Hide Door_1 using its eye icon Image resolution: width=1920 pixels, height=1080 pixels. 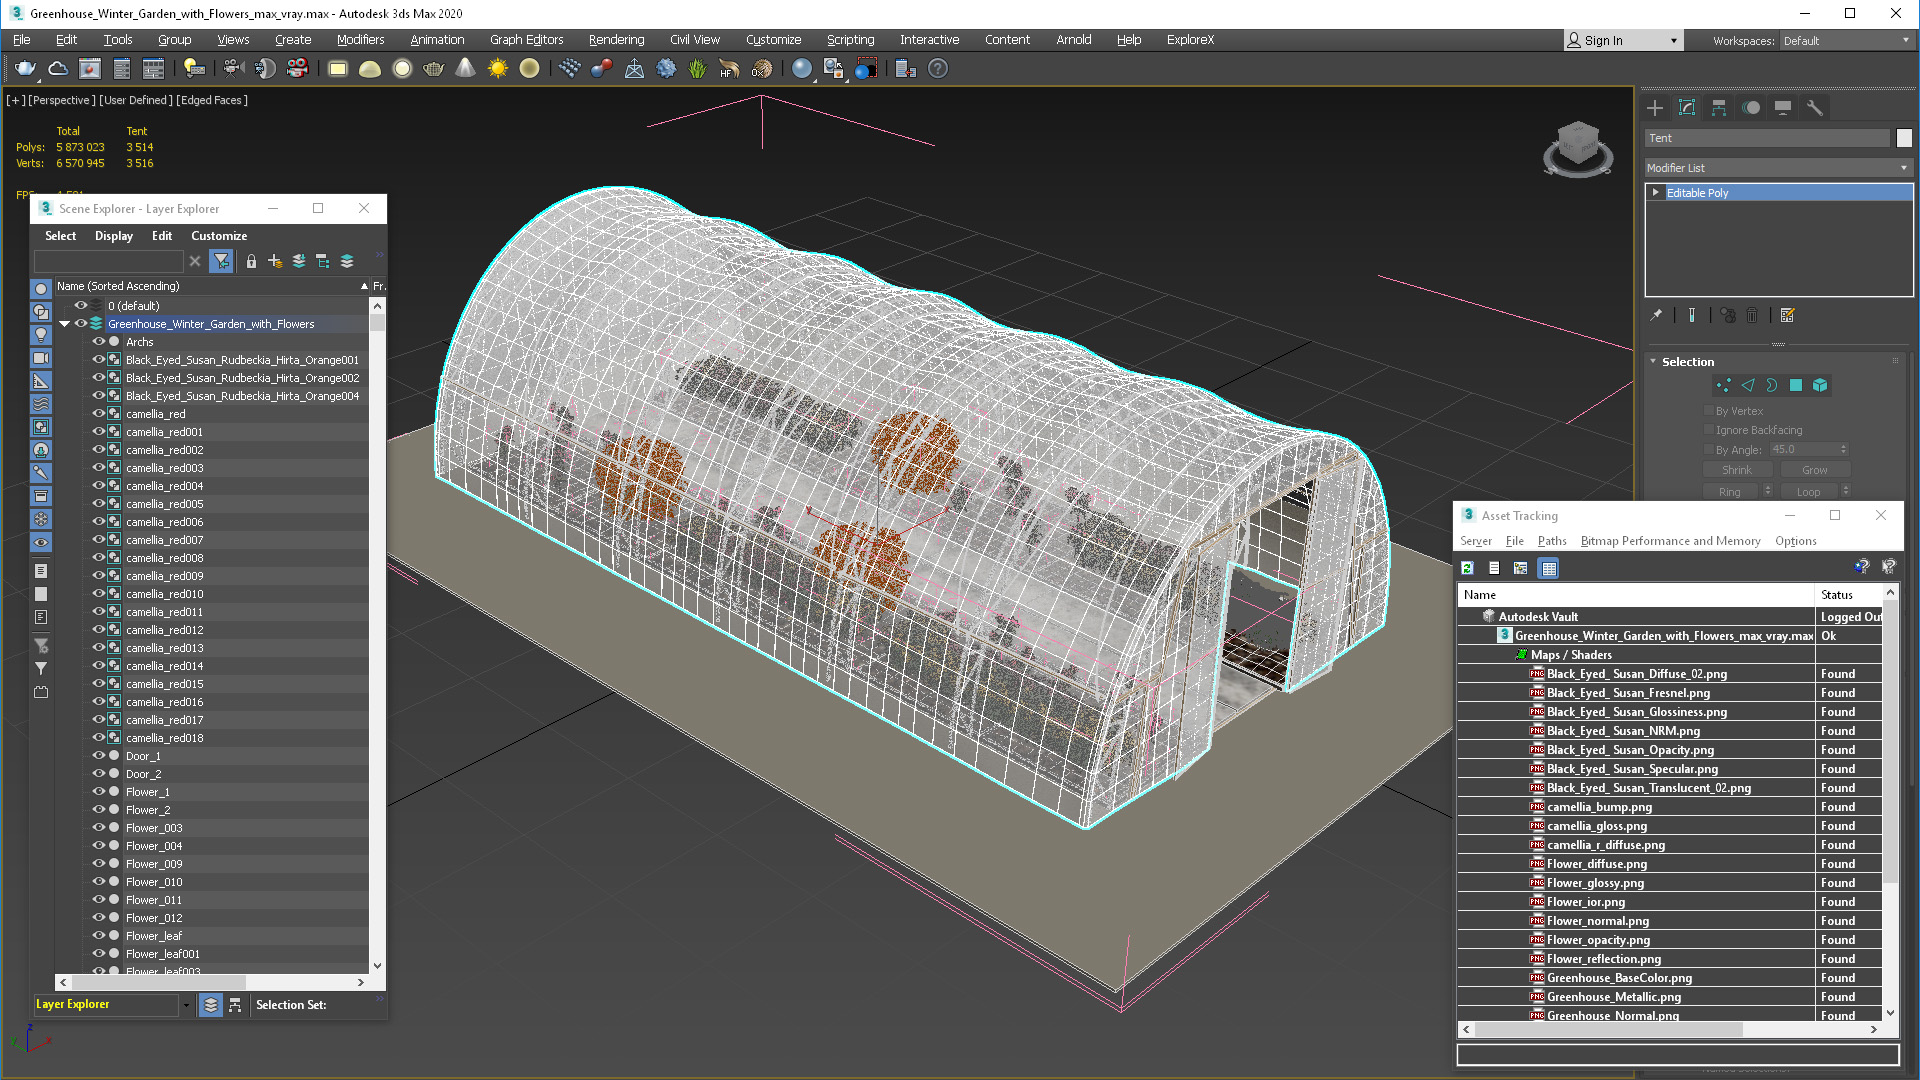click(x=98, y=756)
